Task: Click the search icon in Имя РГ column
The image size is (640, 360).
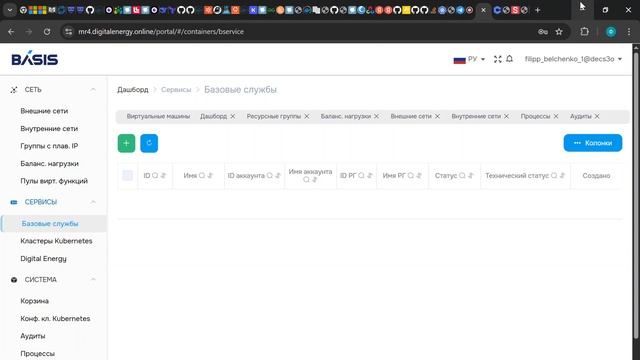Action: [411, 176]
